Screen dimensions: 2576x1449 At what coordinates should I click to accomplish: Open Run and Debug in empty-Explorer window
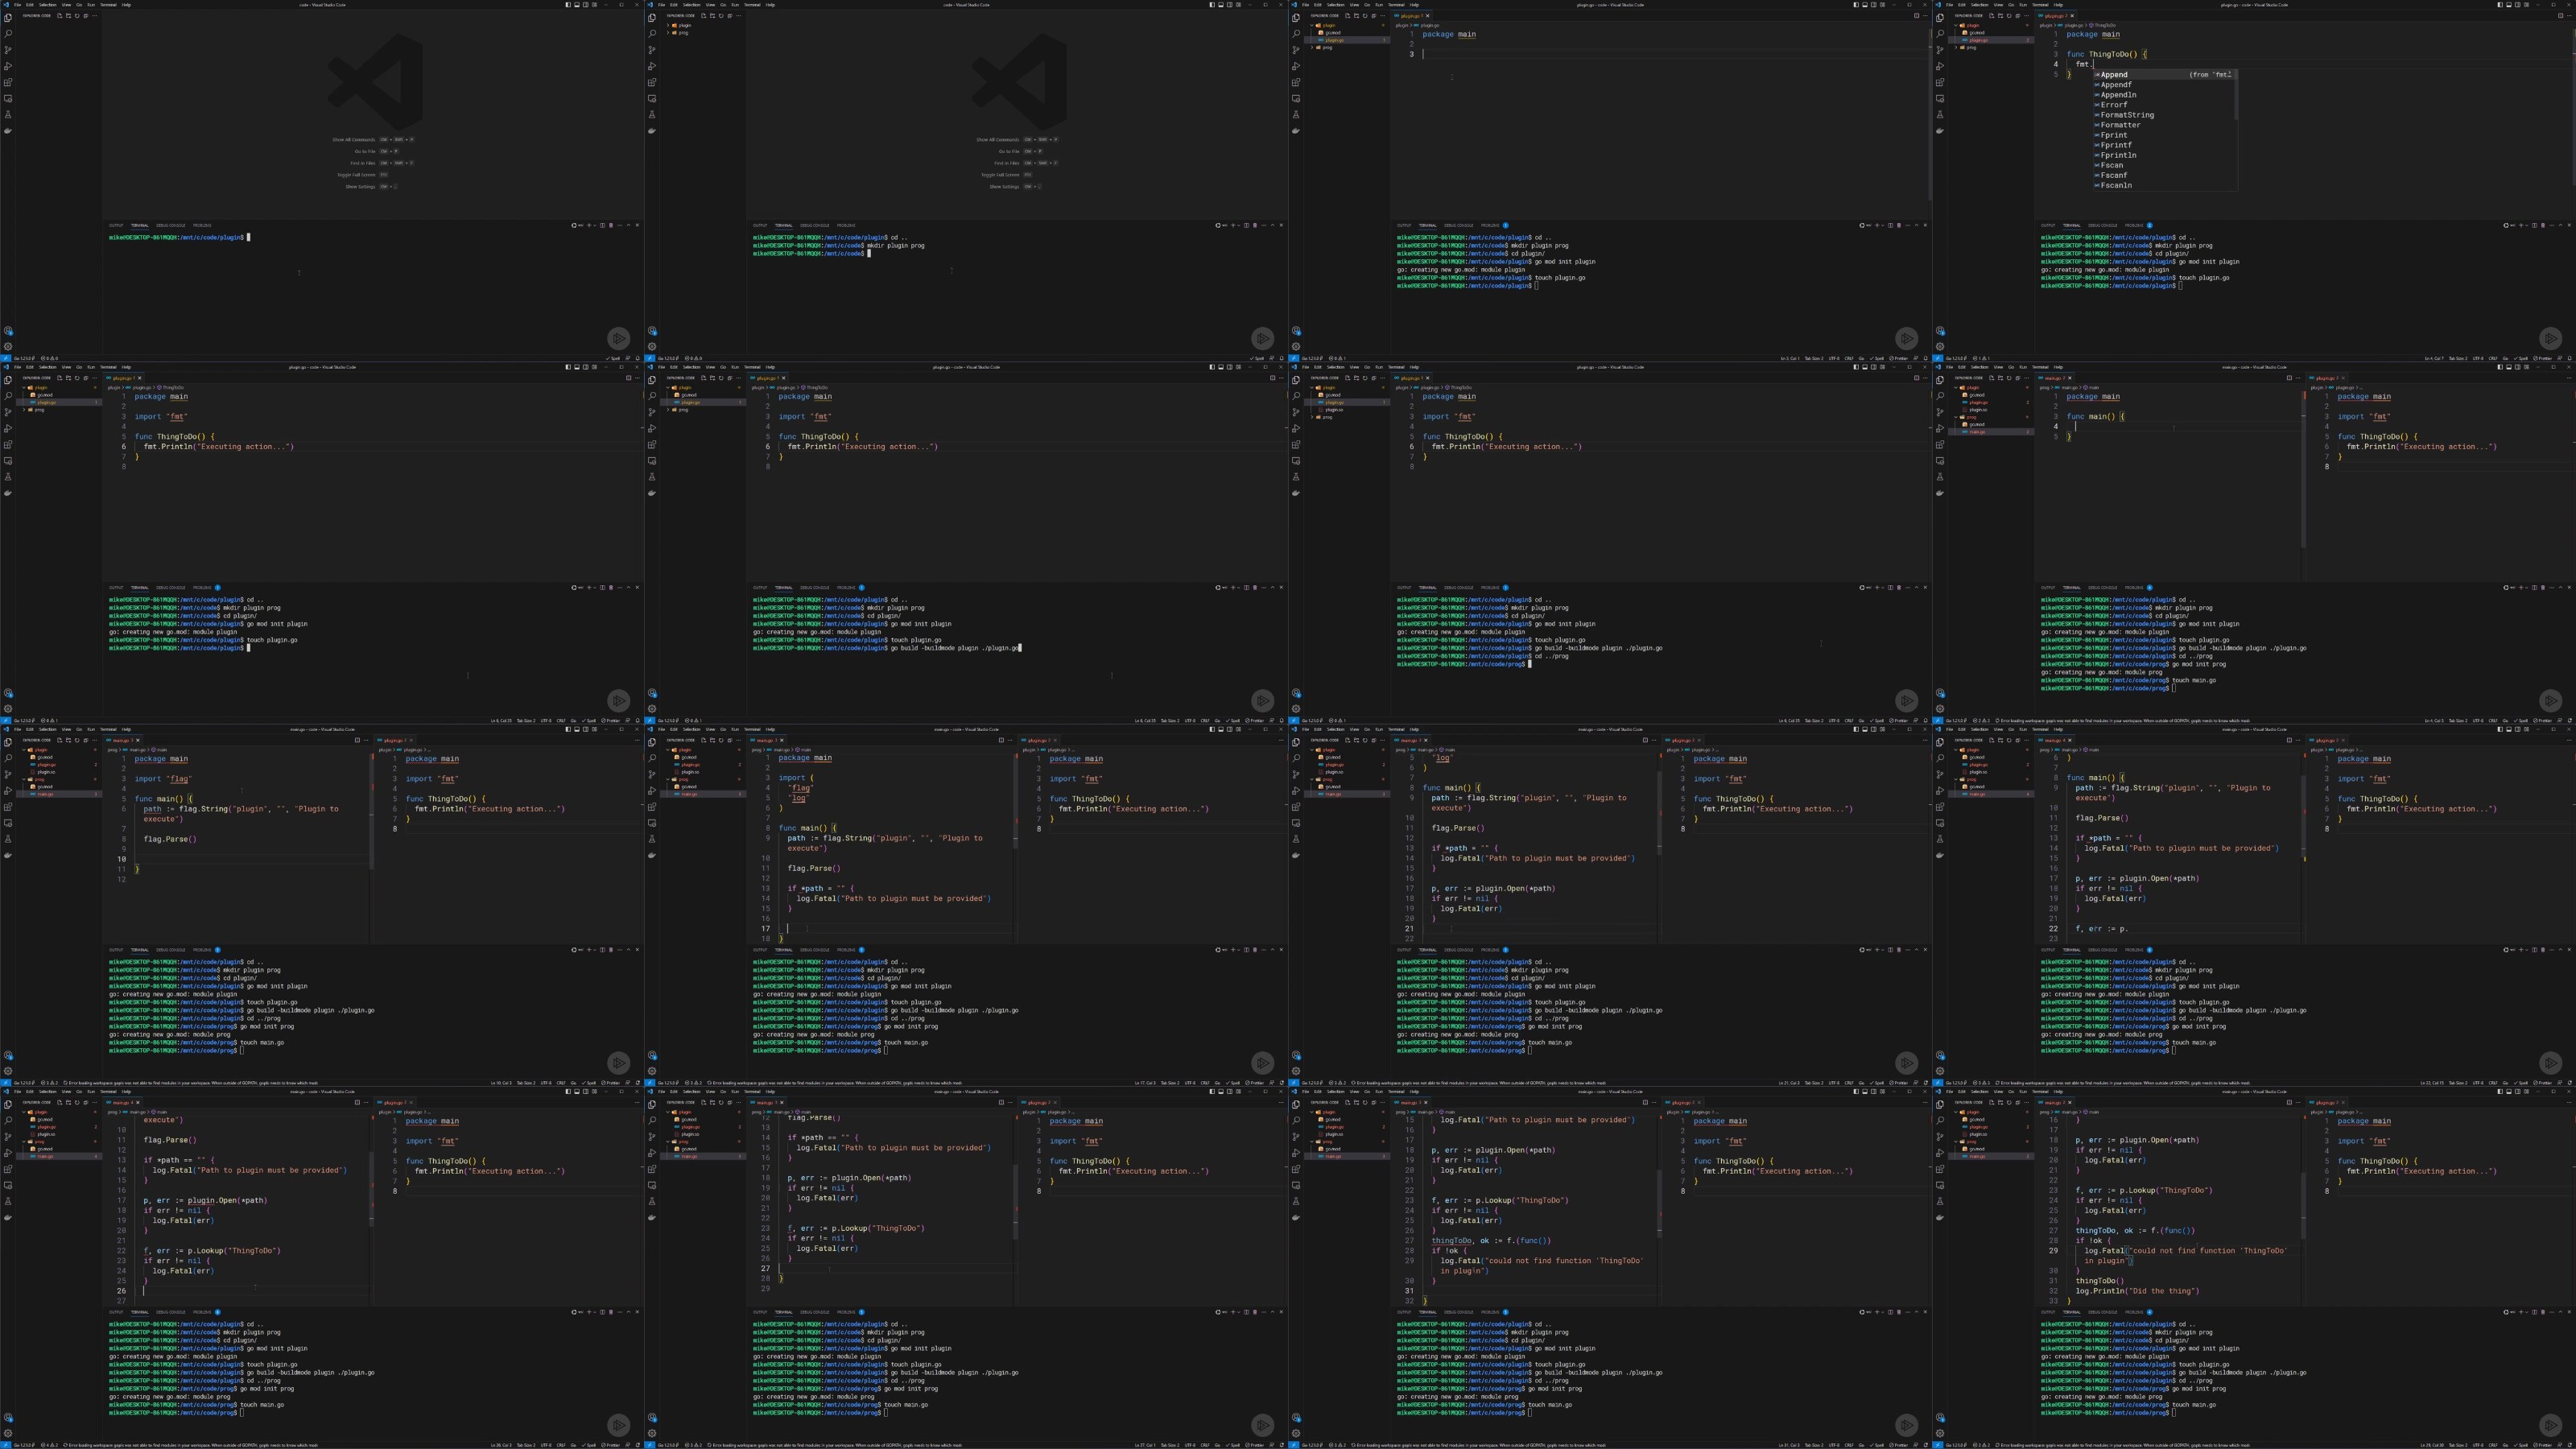pos(8,66)
